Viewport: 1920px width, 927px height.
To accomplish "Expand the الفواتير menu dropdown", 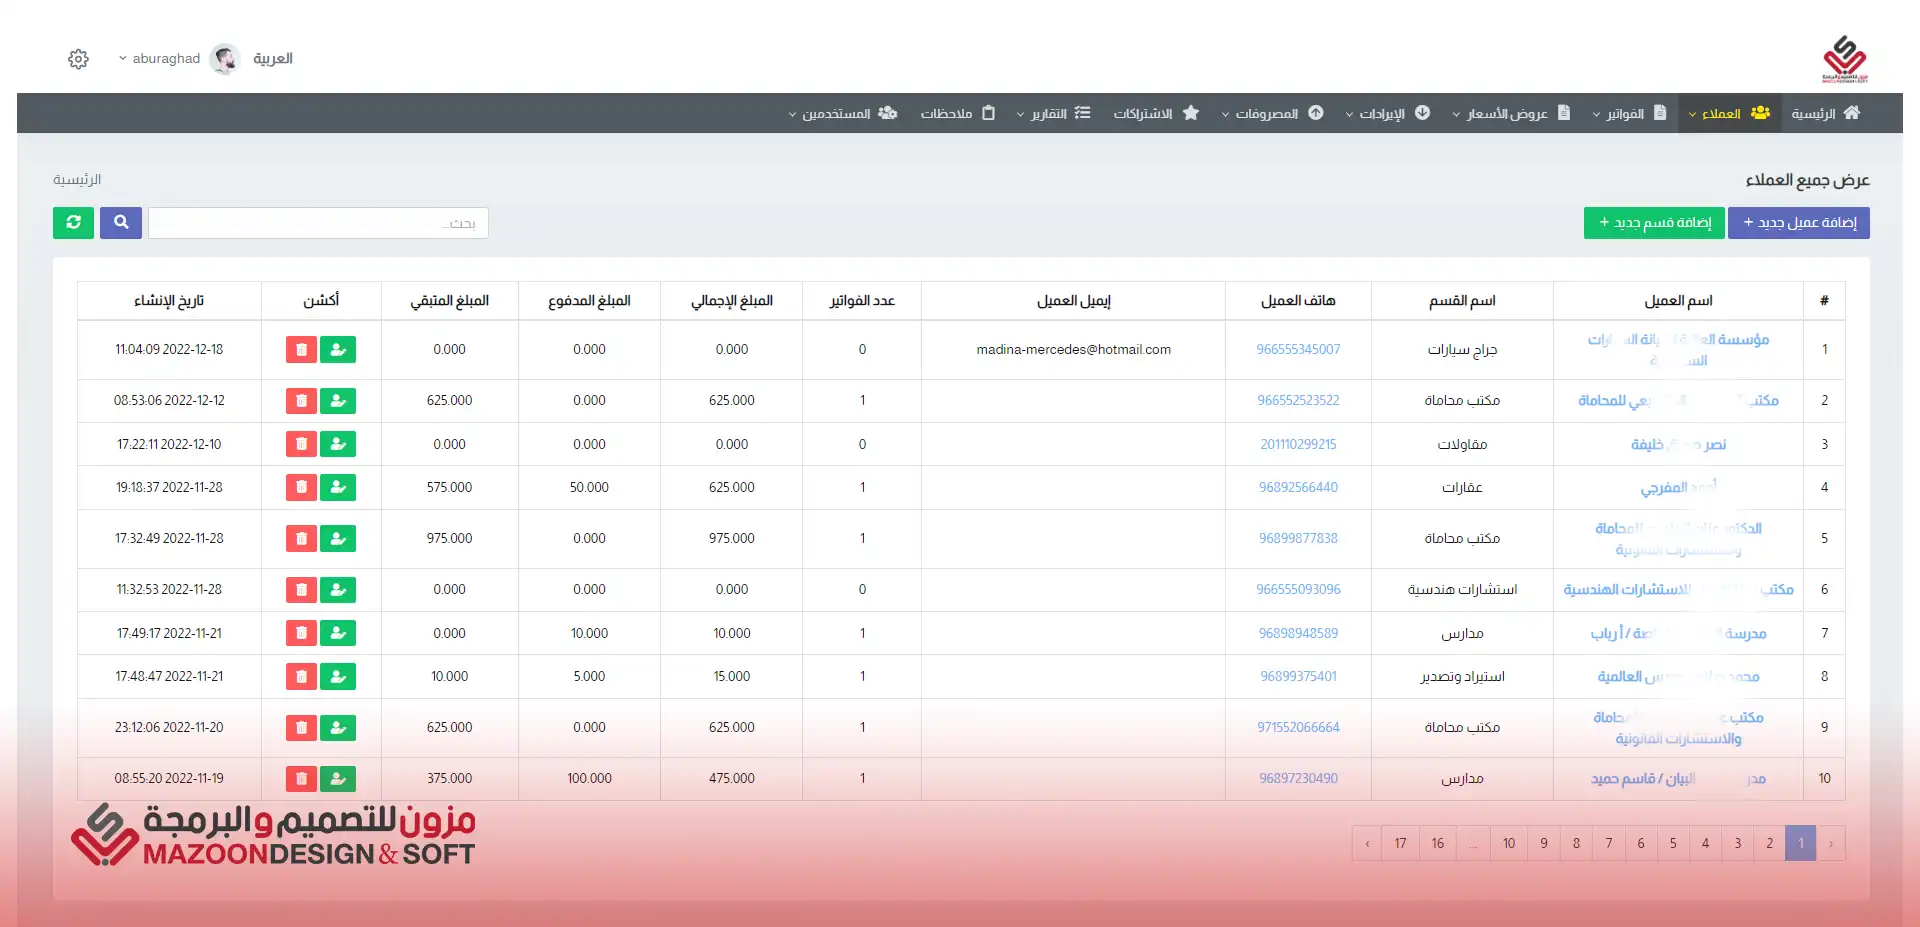I will 1628,114.
